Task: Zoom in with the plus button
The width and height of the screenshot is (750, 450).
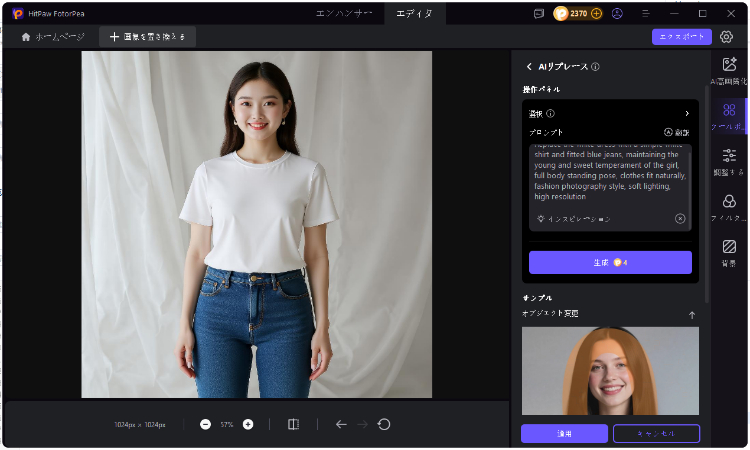Action: click(x=248, y=424)
